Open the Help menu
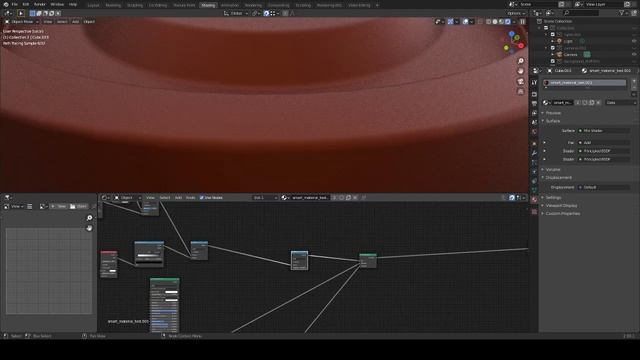Image resolution: width=640 pixels, height=360 pixels. click(73, 4)
